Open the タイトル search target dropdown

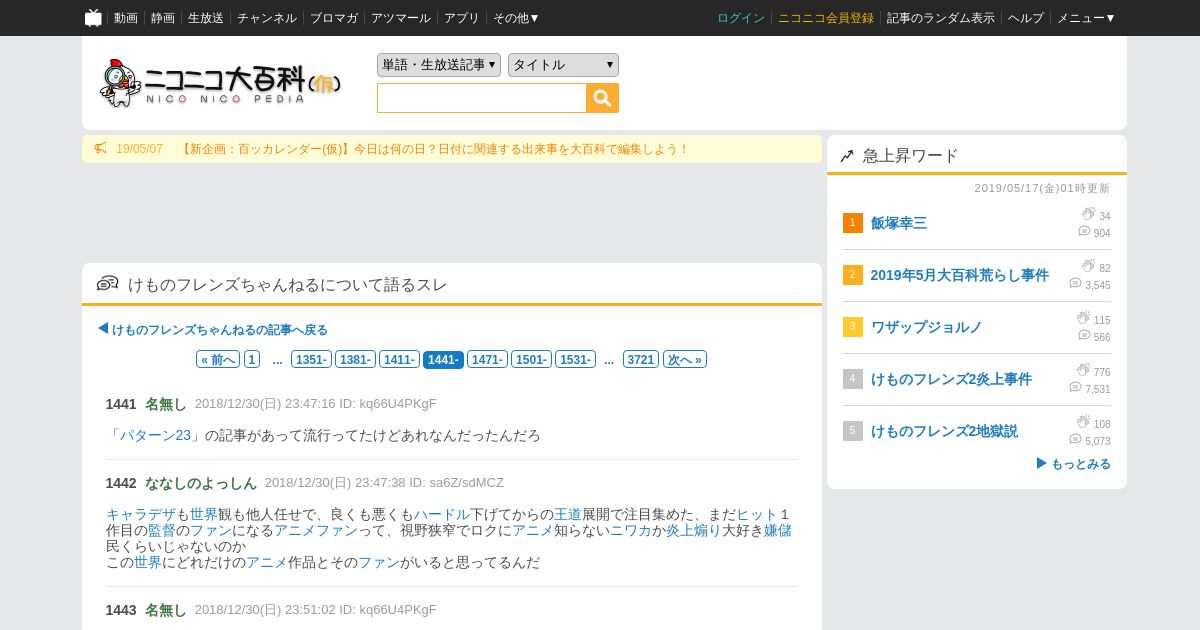point(563,65)
